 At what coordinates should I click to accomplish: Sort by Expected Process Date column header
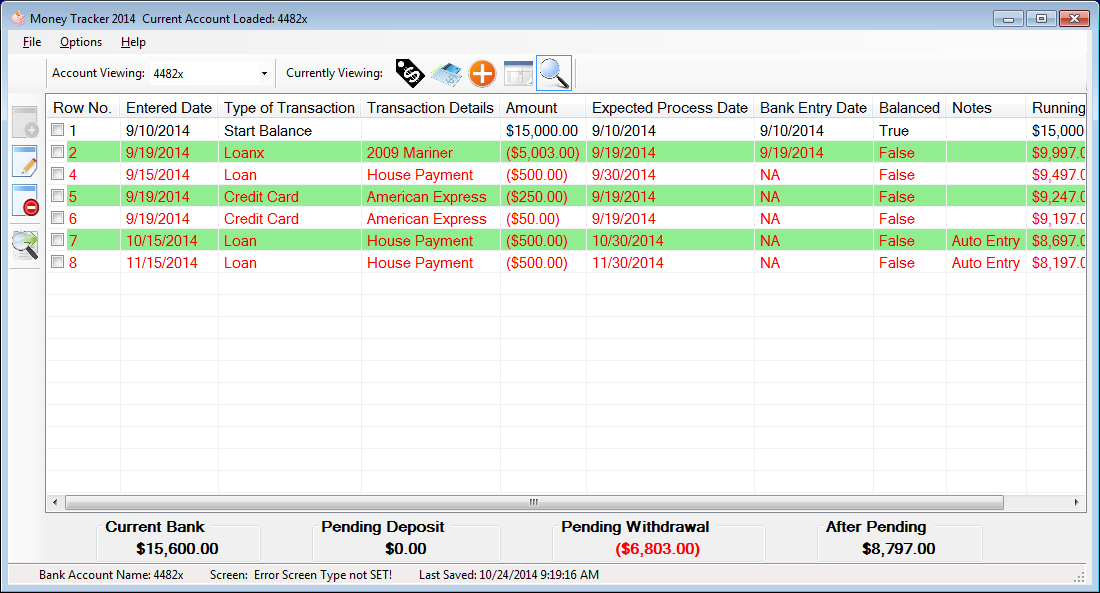coord(670,107)
